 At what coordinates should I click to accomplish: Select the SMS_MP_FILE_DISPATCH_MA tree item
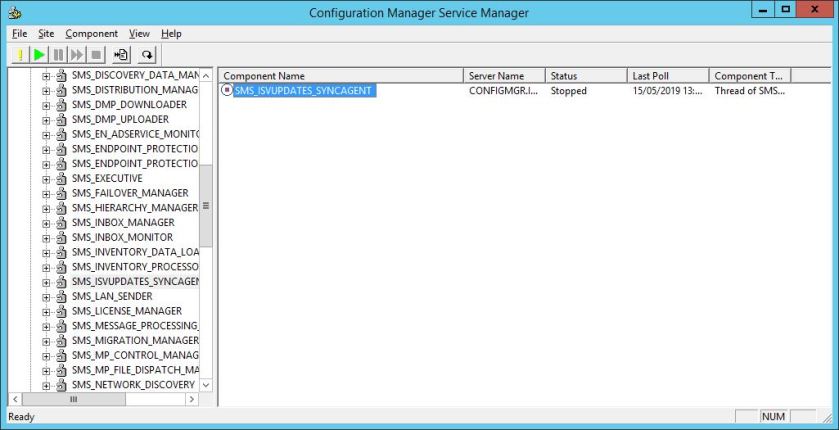pyautogui.click(x=135, y=370)
